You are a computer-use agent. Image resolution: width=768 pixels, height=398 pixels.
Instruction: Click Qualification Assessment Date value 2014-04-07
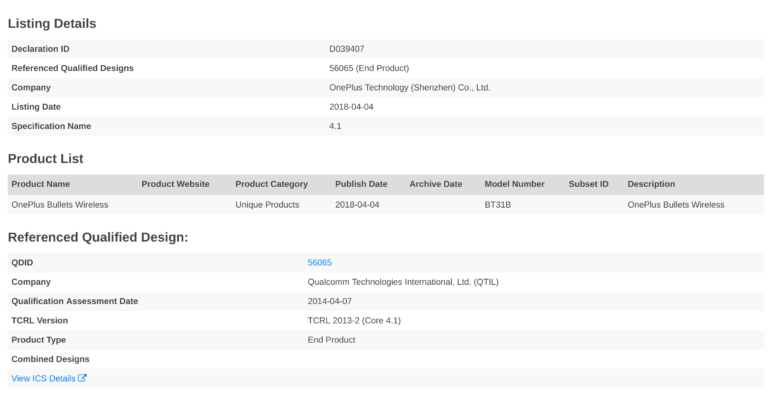point(330,301)
